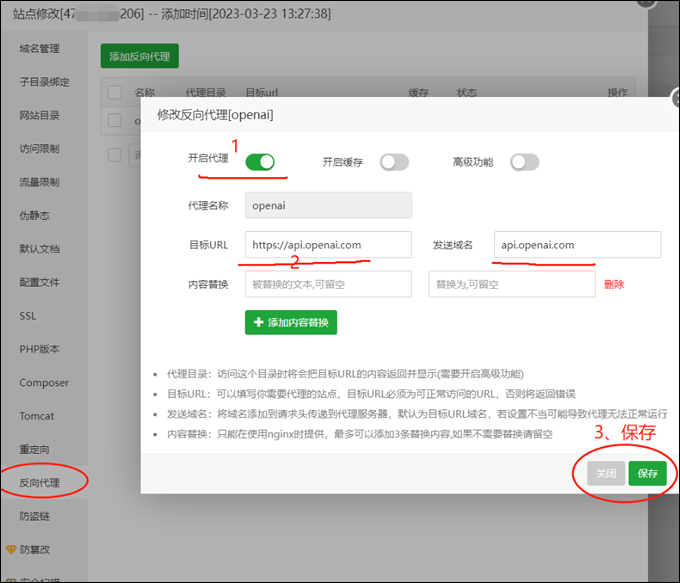Turn on the 高级功能 switch
Image resolution: width=680 pixels, height=583 pixels.
coord(524,162)
